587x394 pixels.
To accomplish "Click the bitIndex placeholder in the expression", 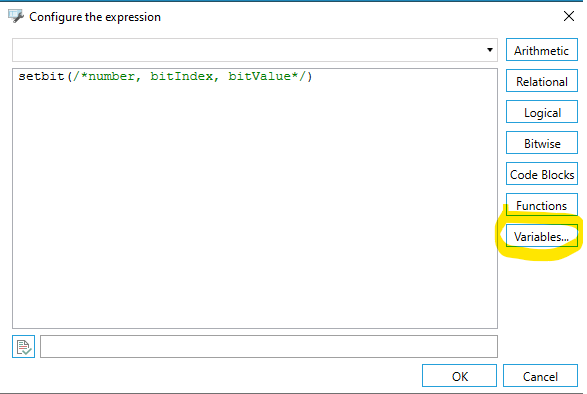I will pos(181,76).
